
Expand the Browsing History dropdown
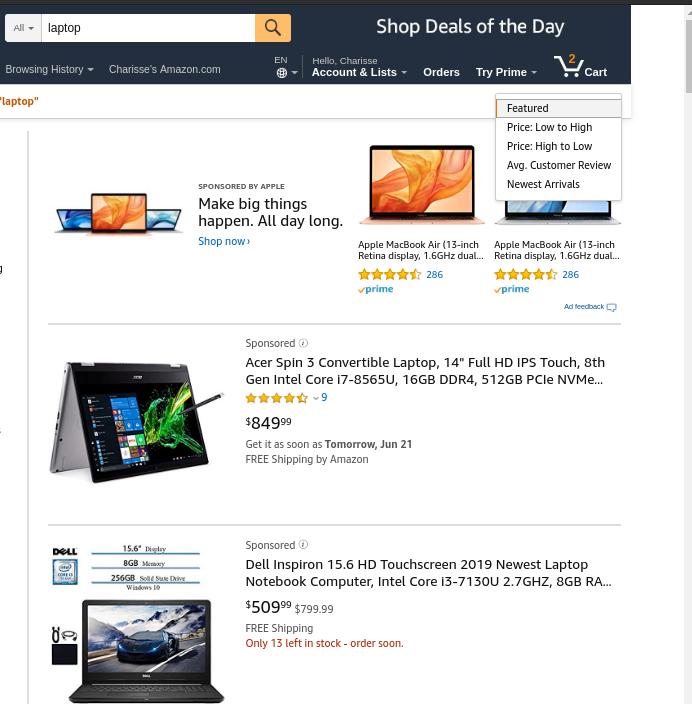pyautogui.click(x=49, y=69)
